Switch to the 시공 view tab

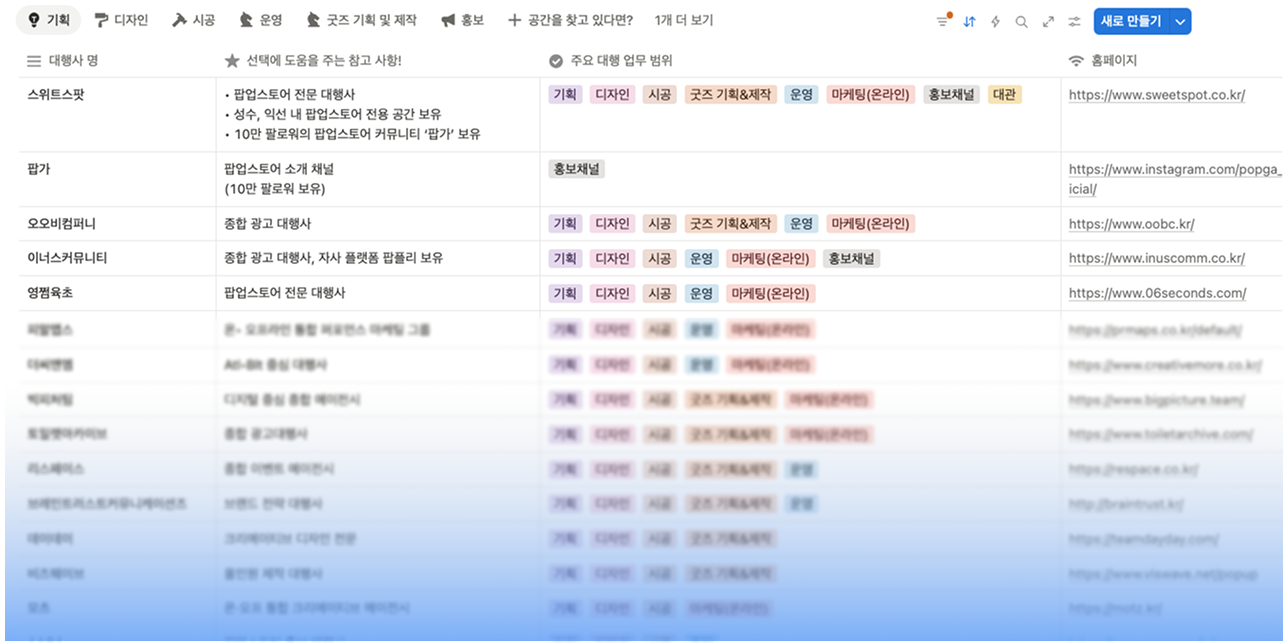click(x=193, y=20)
